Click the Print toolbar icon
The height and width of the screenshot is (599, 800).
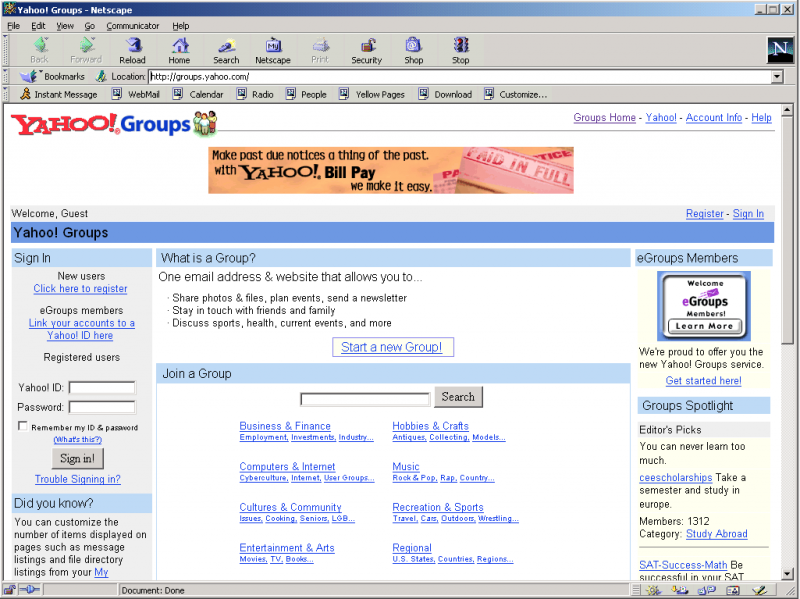point(319,50)
